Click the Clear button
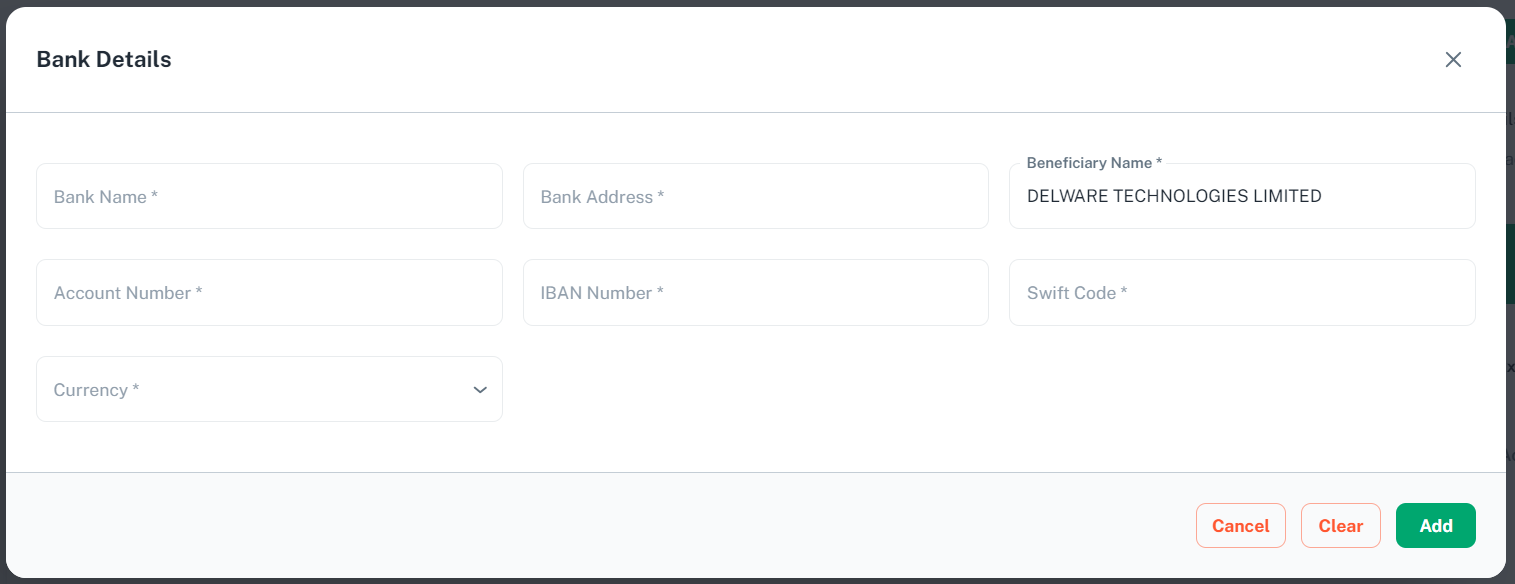 1340,526
